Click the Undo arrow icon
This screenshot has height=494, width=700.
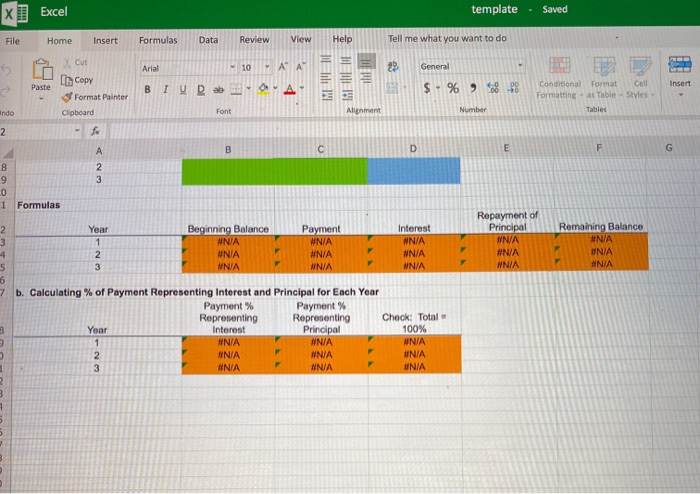click(x=6, y=70)
